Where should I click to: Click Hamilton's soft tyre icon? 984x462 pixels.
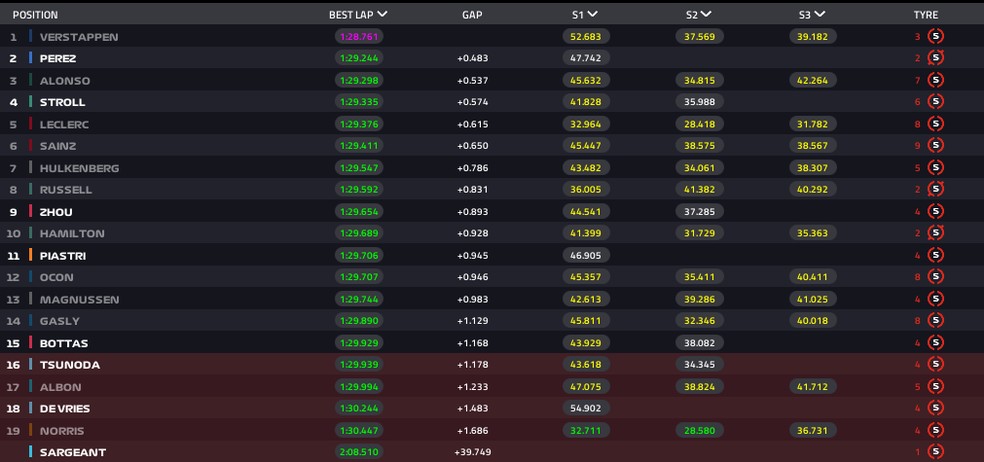coord(935,233)
